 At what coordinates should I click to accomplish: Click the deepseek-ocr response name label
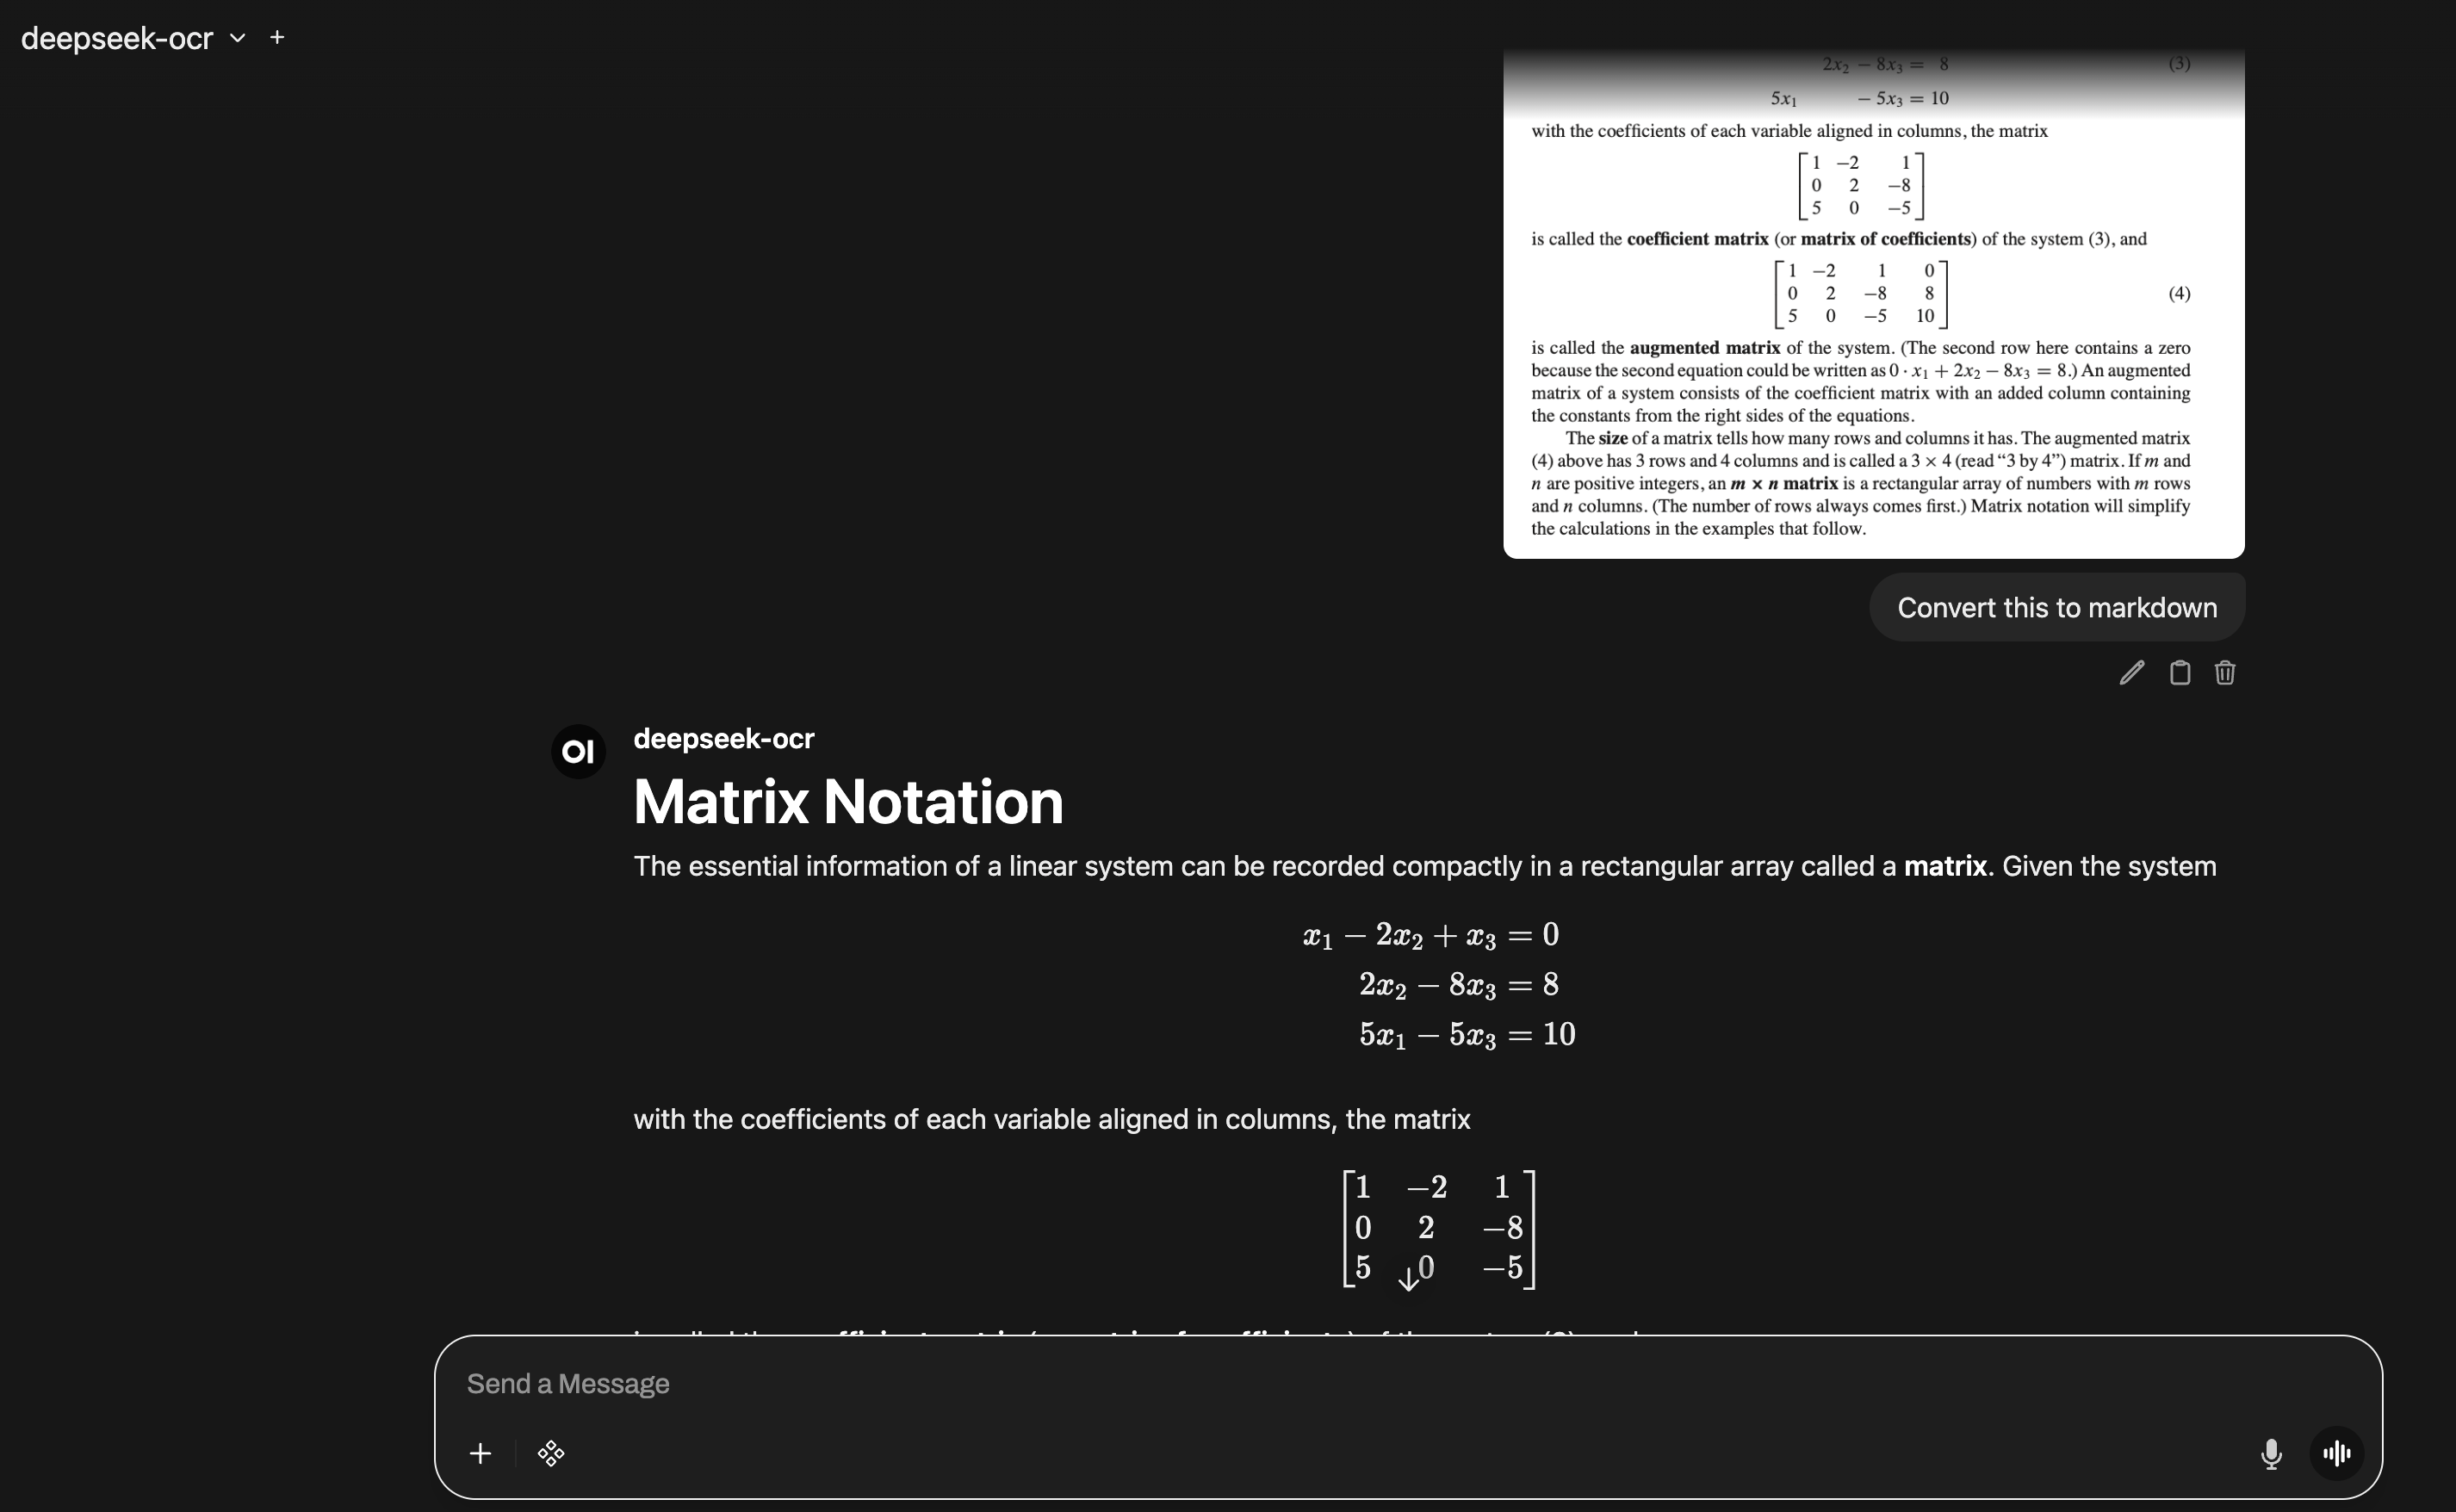tap(723, 739)
